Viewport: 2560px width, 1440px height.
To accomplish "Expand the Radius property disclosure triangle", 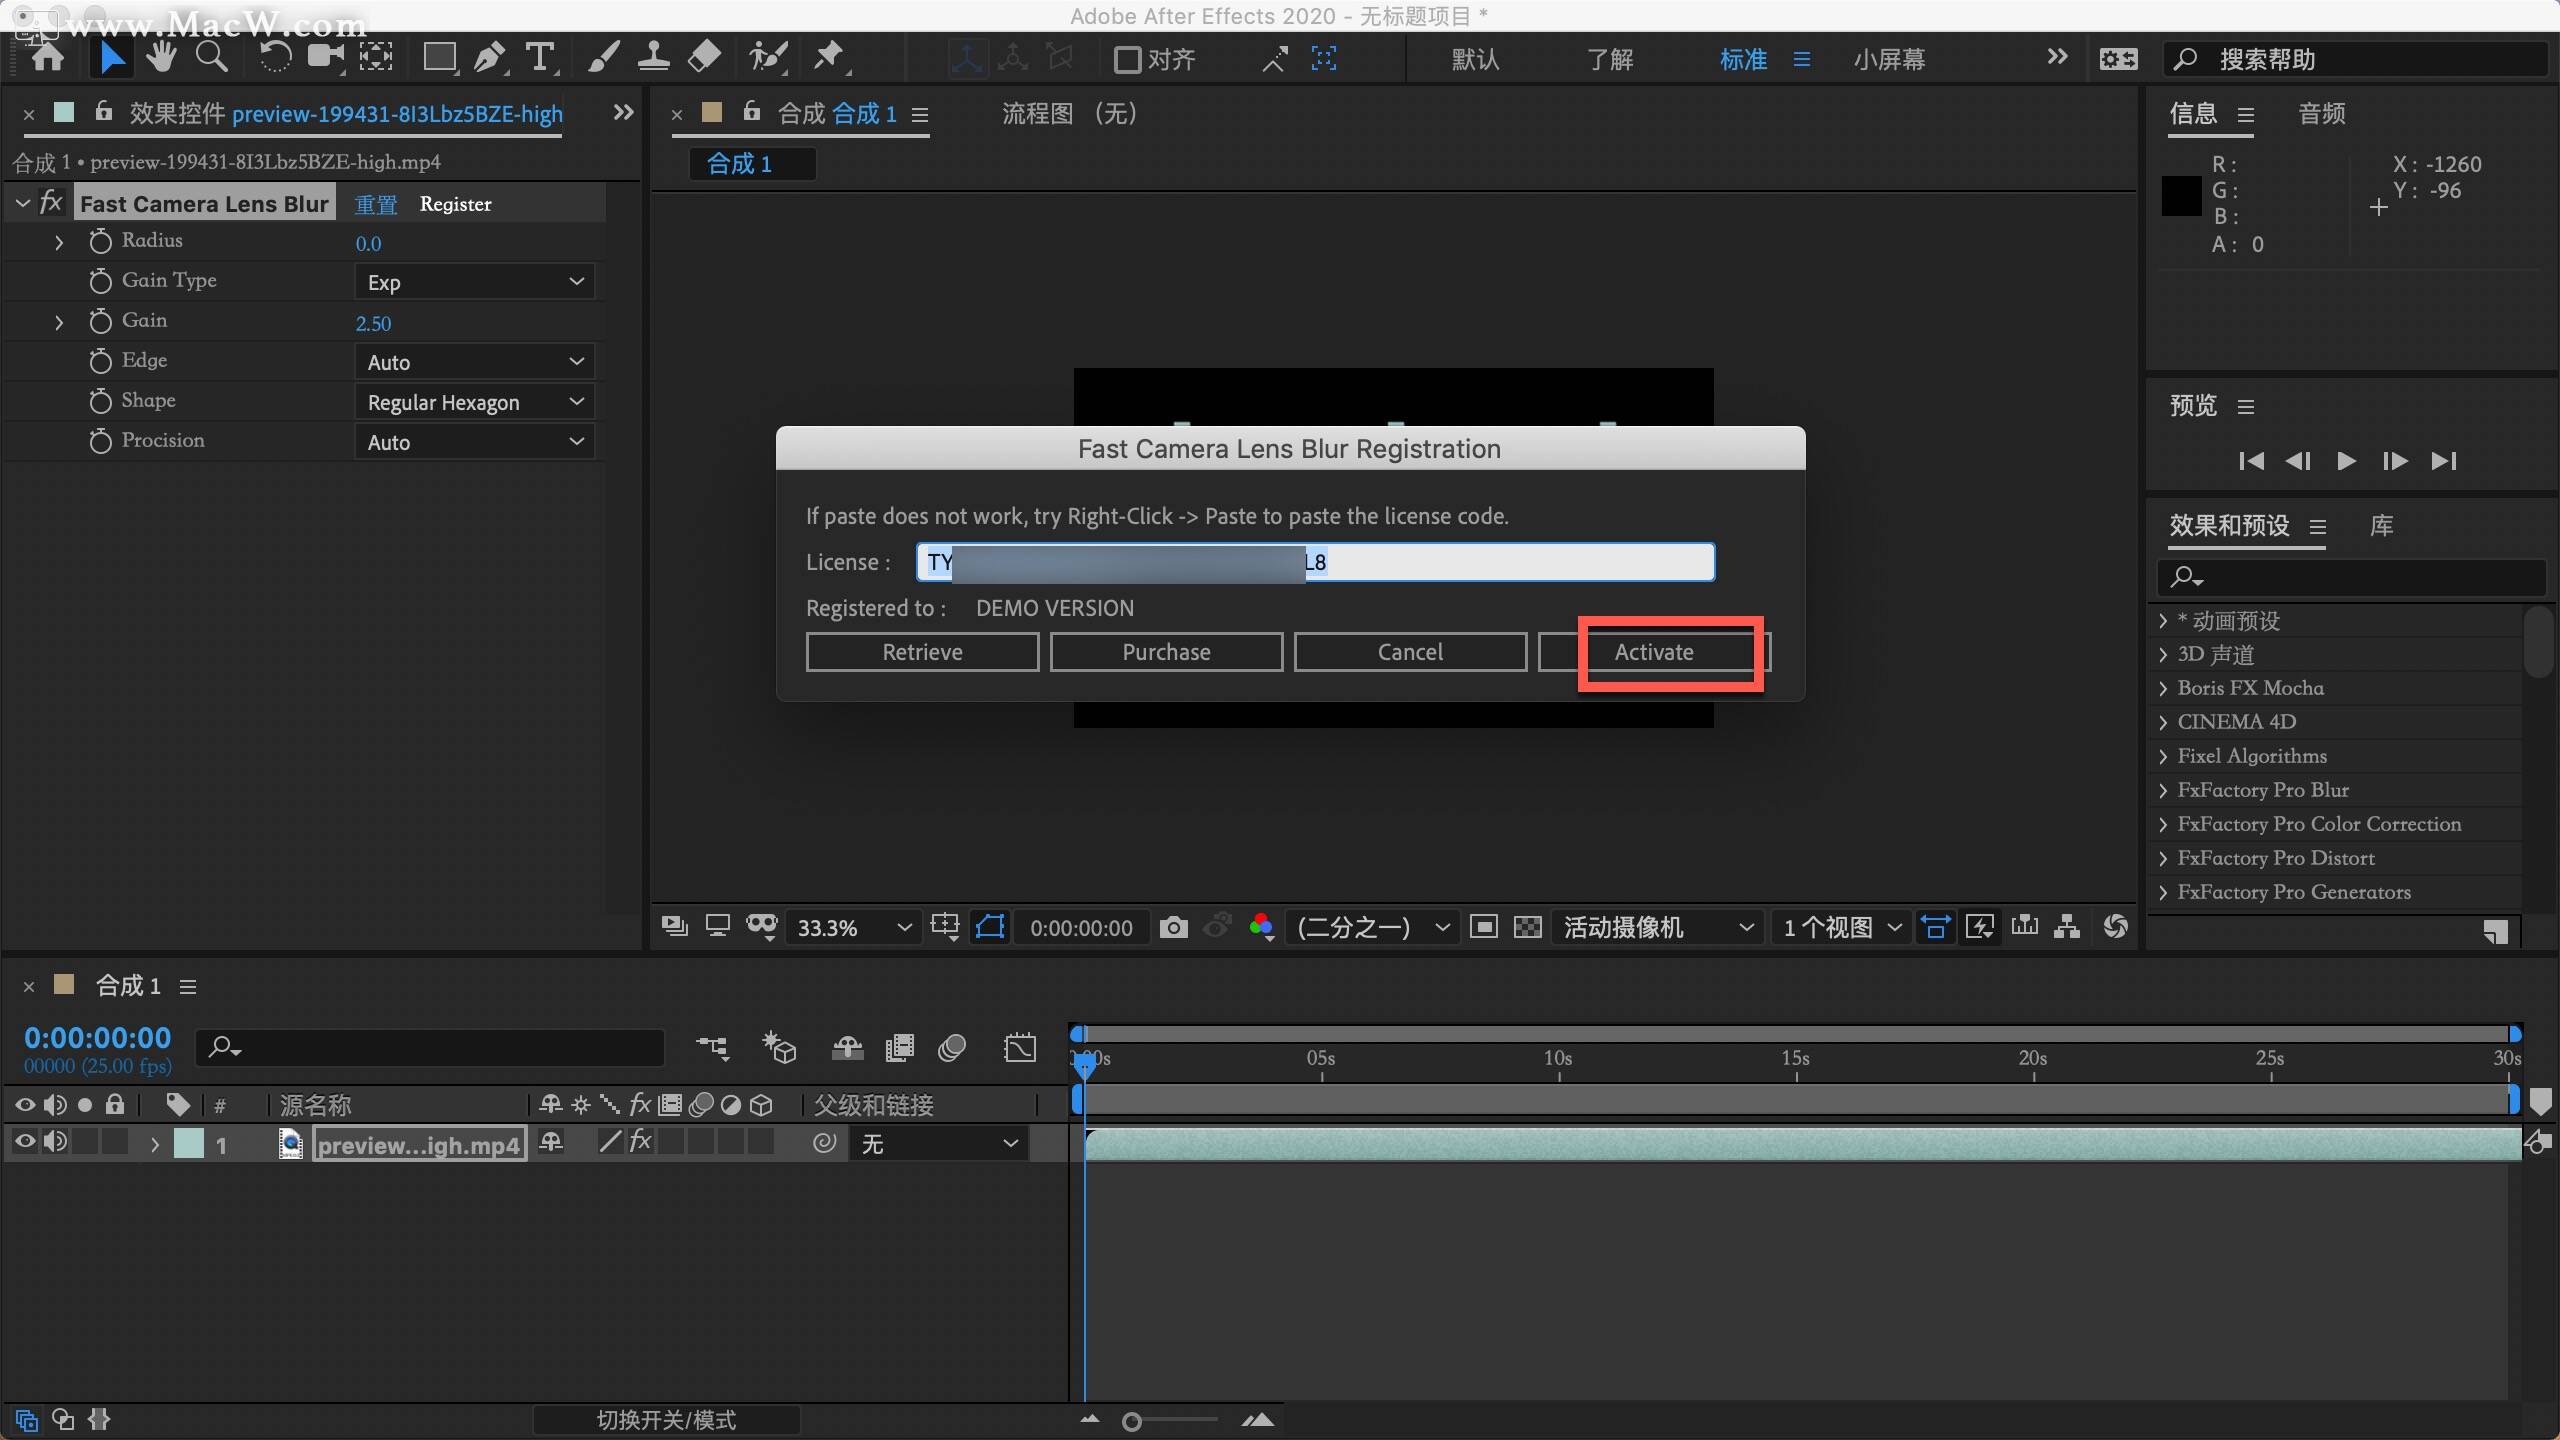I will [59, 241].
